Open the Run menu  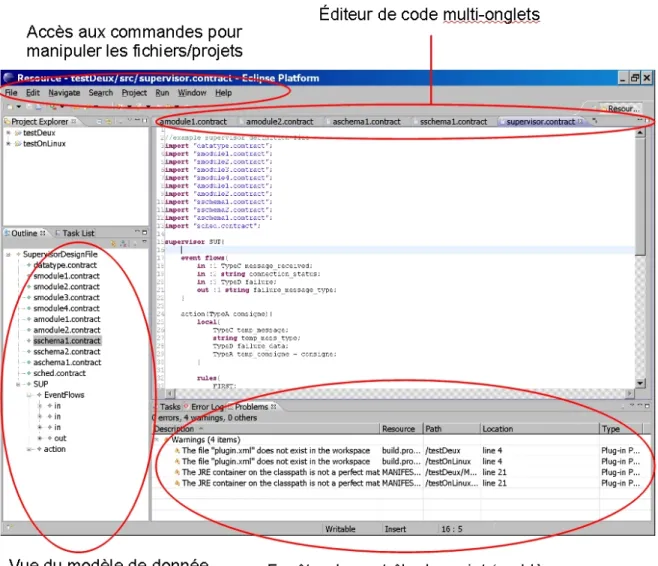click(x=162, y=93)
